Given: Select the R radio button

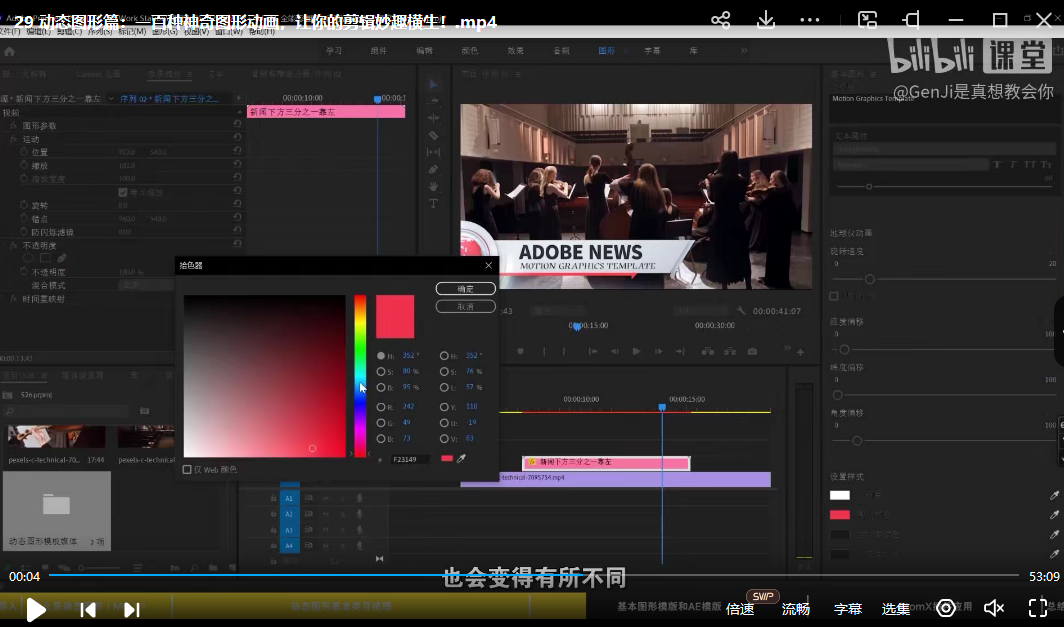Looking at the screenshot, I should [x=381, y=406].
